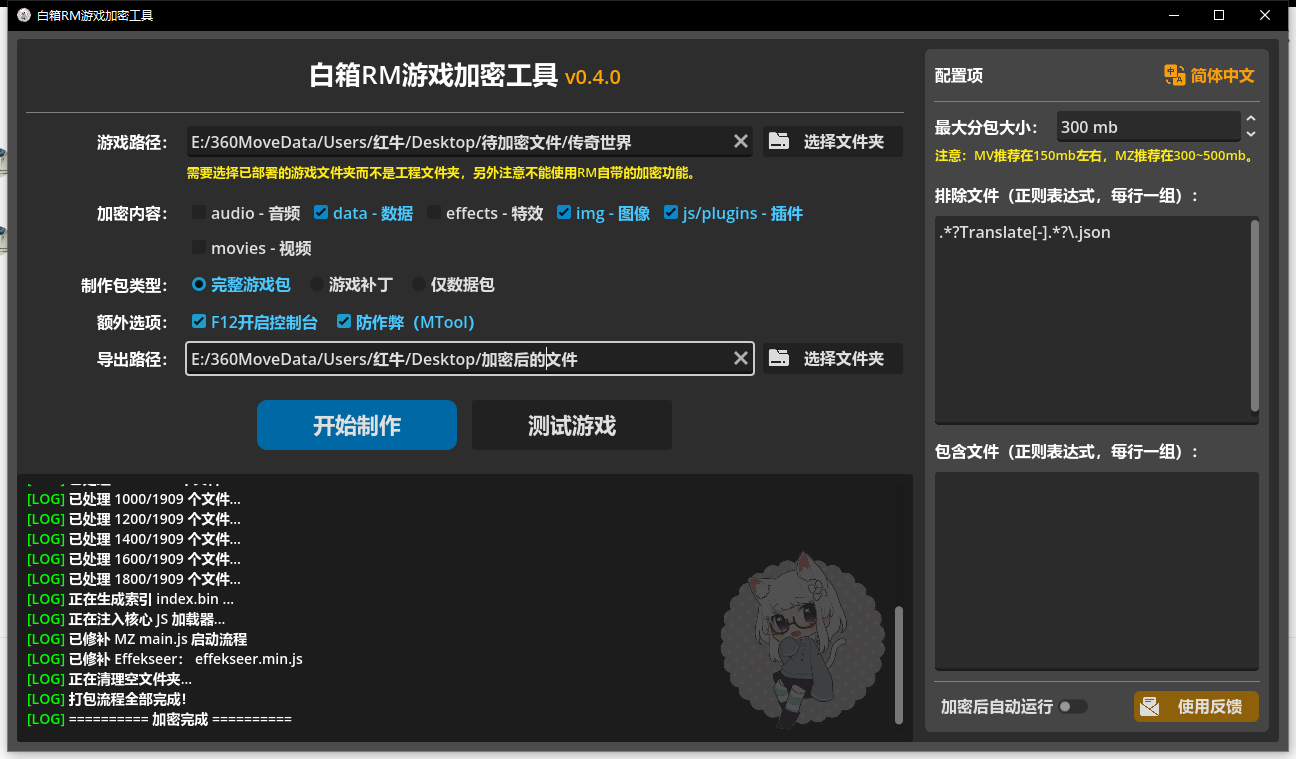Click the 测试游戏 button
This screenshot has width=1296, height=759.
(x=572, y=425)
